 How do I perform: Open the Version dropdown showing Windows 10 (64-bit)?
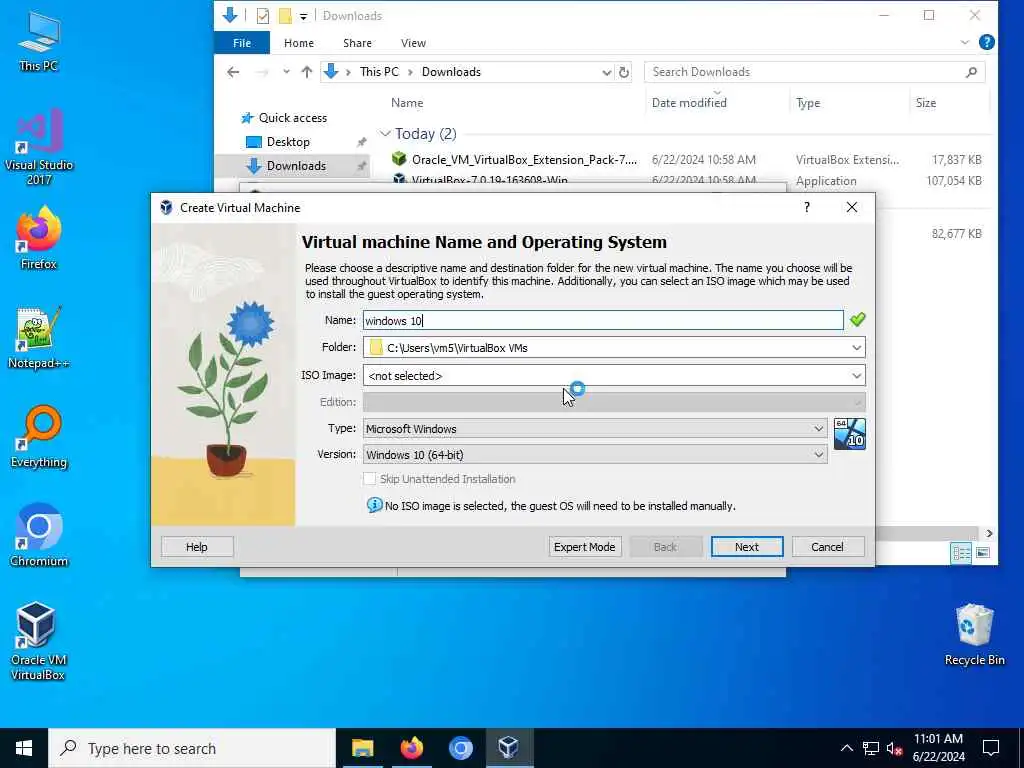[x=595, y=455]
